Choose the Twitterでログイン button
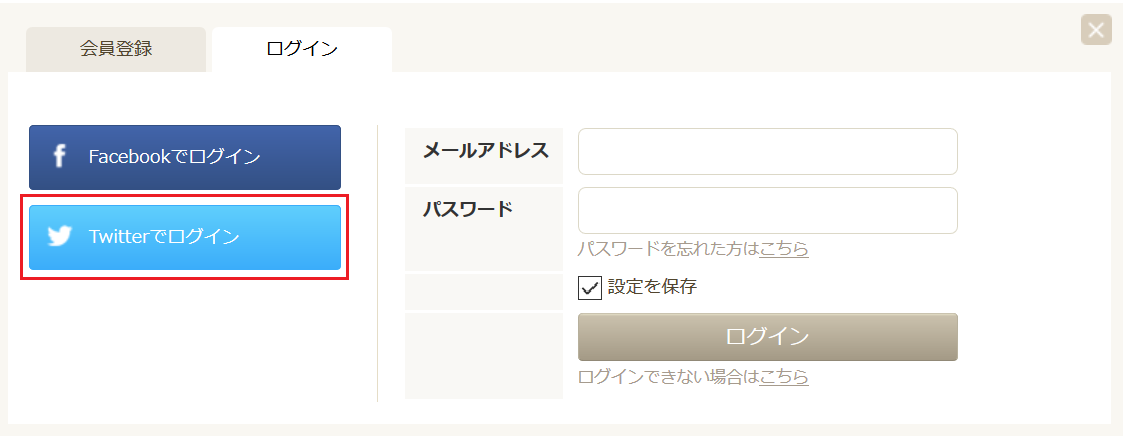Viewport: 1128px width, 441px height. [x=185, y=237]
